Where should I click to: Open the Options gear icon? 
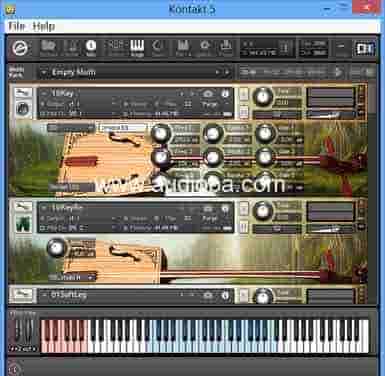coord(205,48)
